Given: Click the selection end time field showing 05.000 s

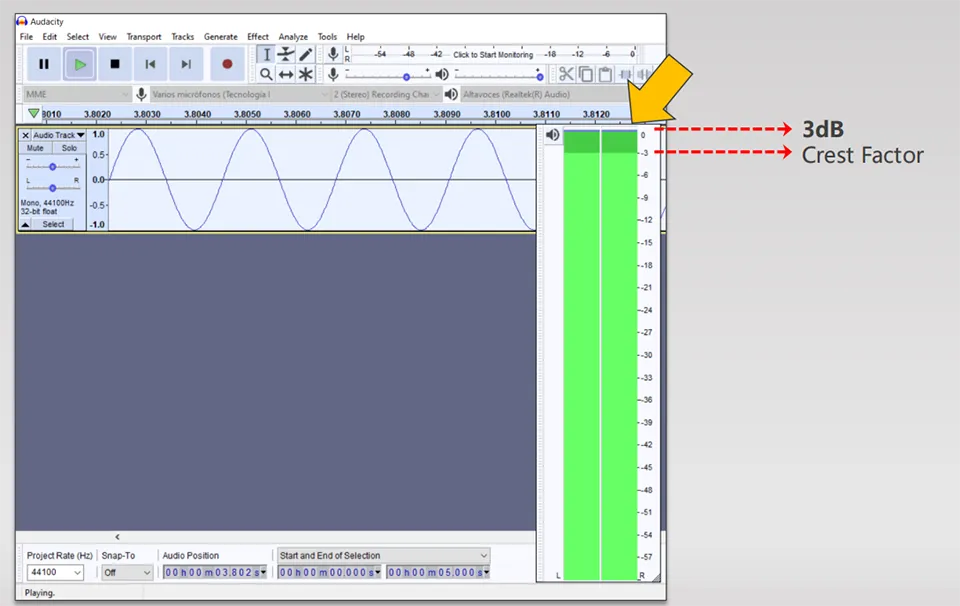Looking at the screenshot, I should point(438,572).
